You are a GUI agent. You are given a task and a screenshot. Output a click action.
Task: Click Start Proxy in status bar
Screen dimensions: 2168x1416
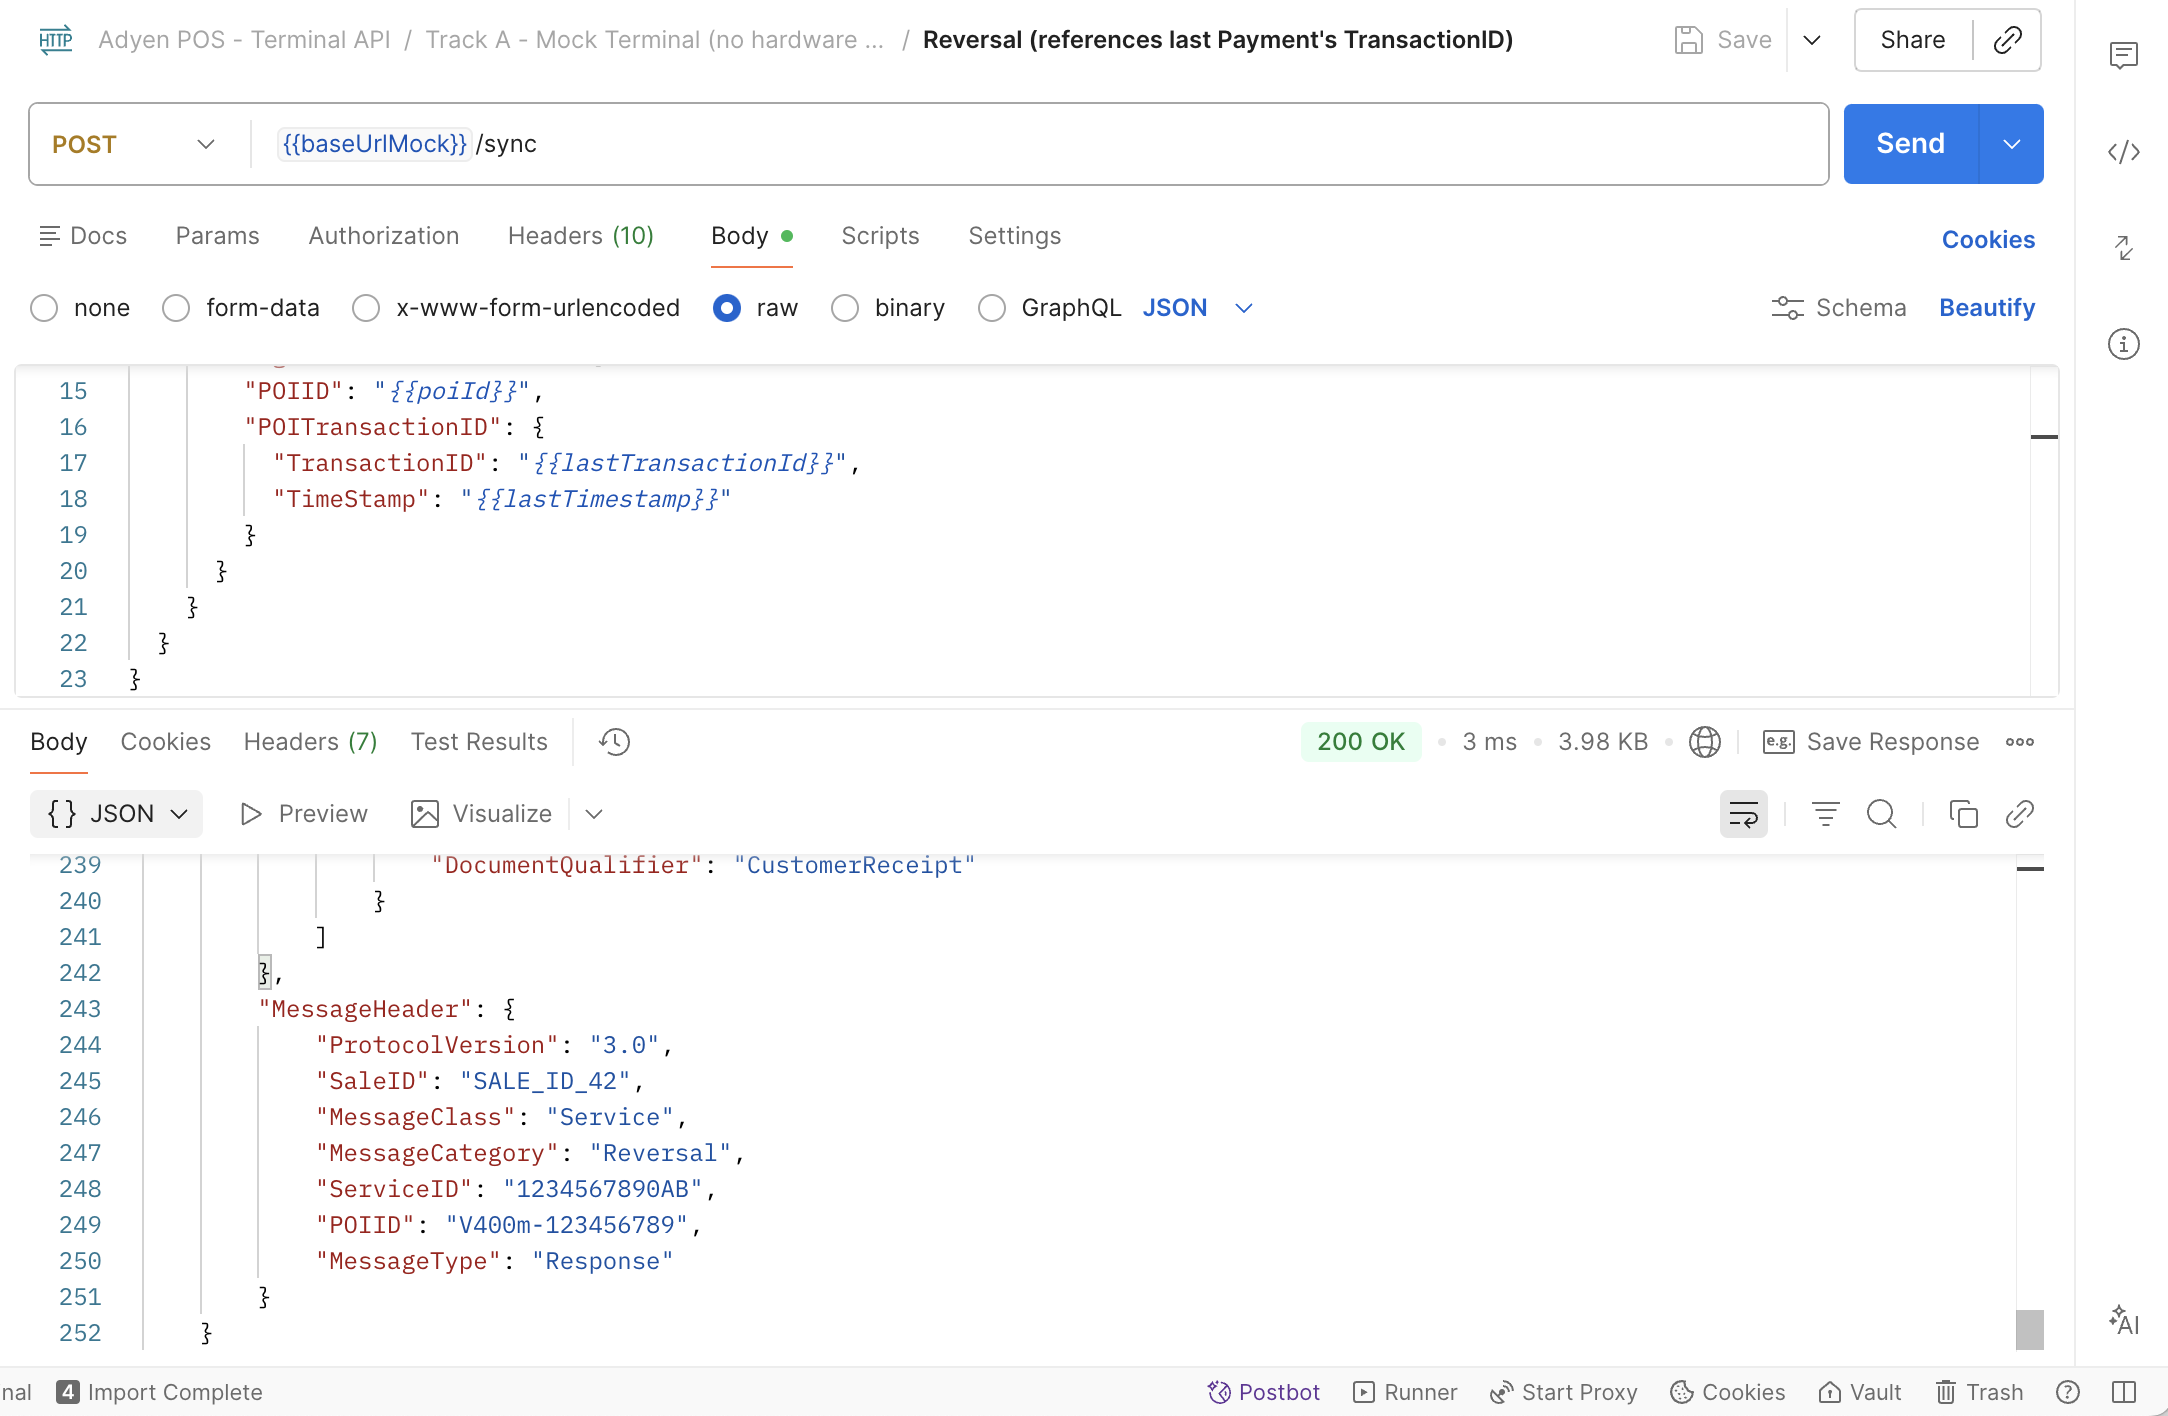[x=1563, y=1392]
